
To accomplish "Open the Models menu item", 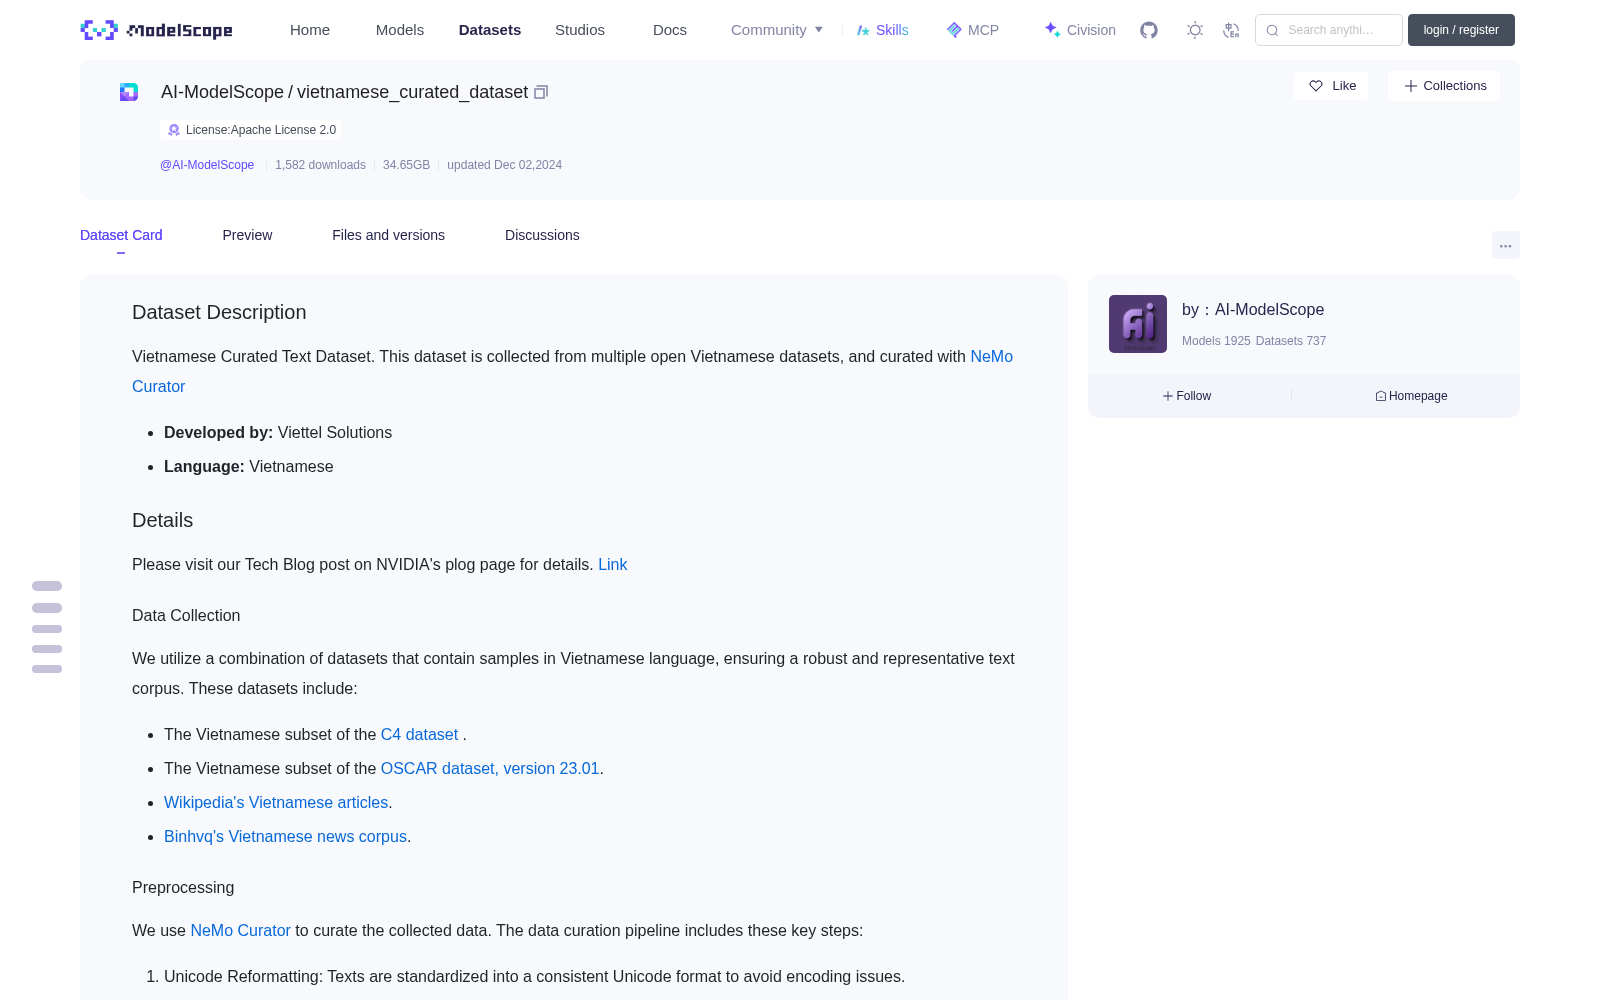I will [400, 30].
